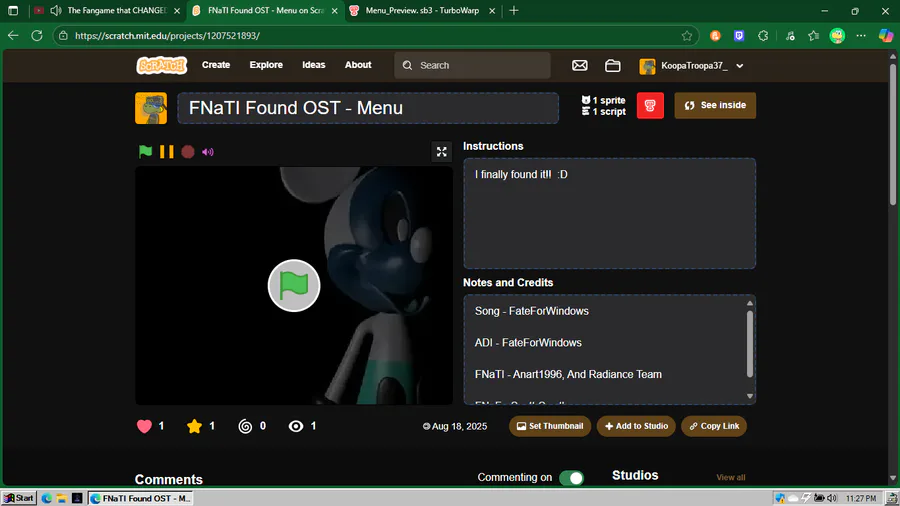Launch Edge from the taskbar quick launch
This screenshot has width=900, height=506.
(x=46, y=498)
